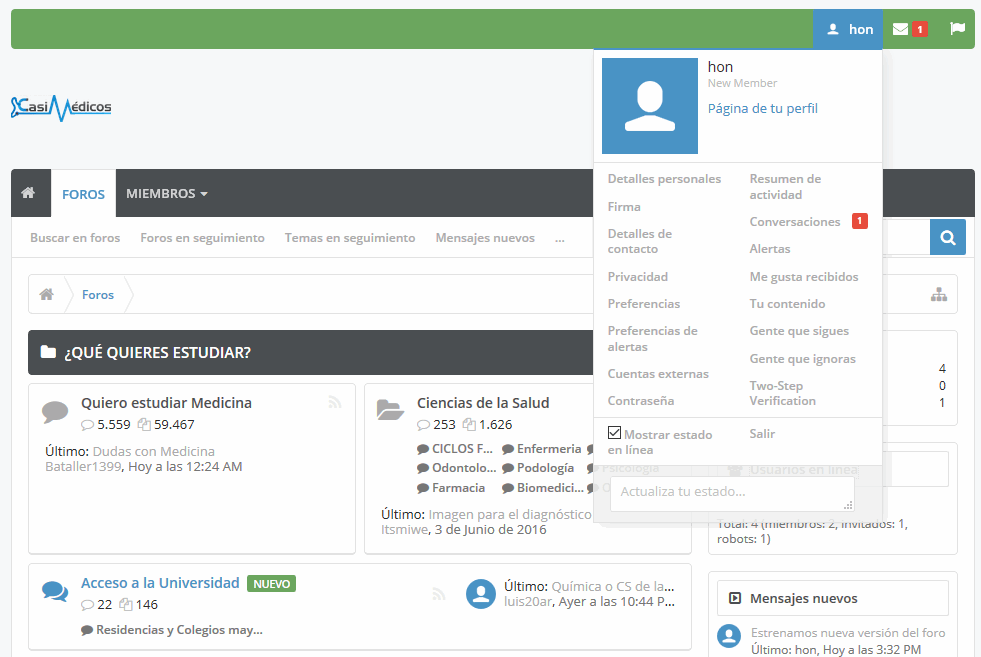Open the Podología subforum

point(545,468)
